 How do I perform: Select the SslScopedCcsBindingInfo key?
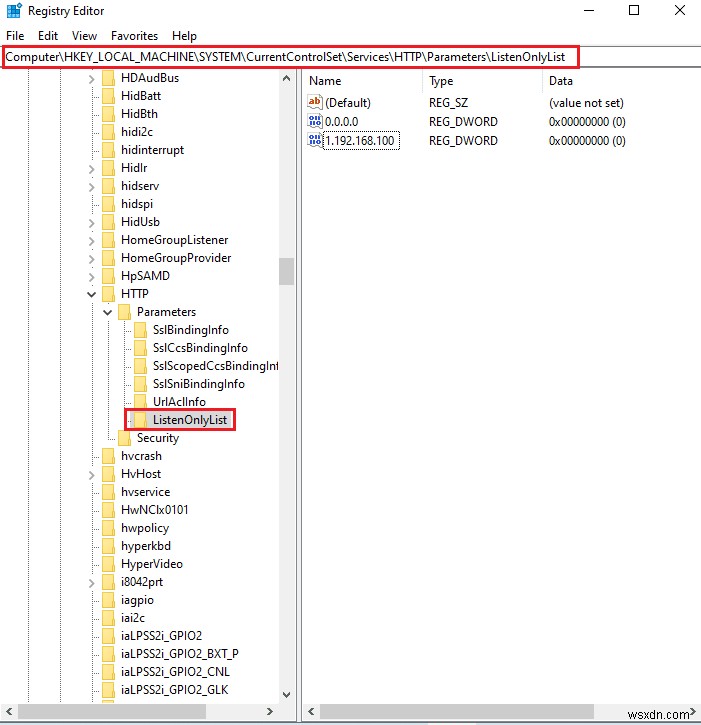pos(215,366)
